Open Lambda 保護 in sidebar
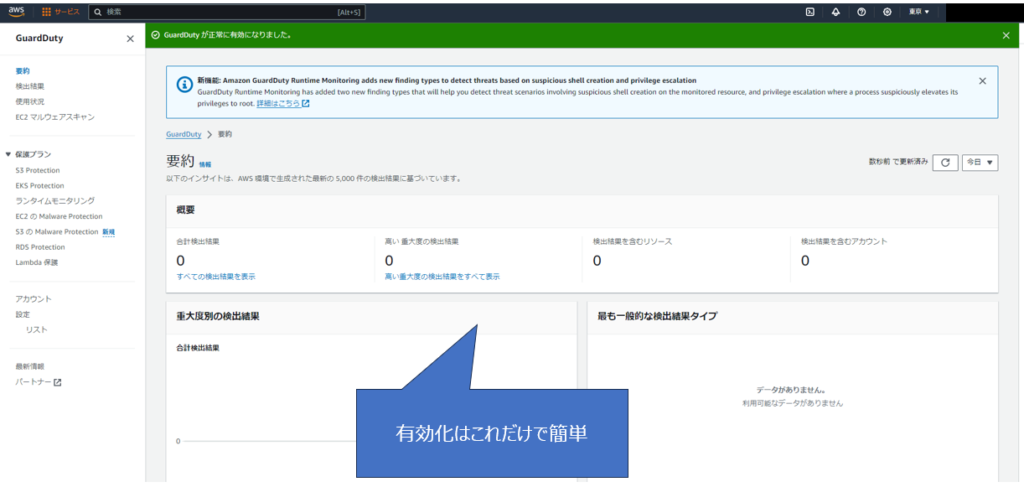This screenshot has width=1024, height=487. point(37,263)
